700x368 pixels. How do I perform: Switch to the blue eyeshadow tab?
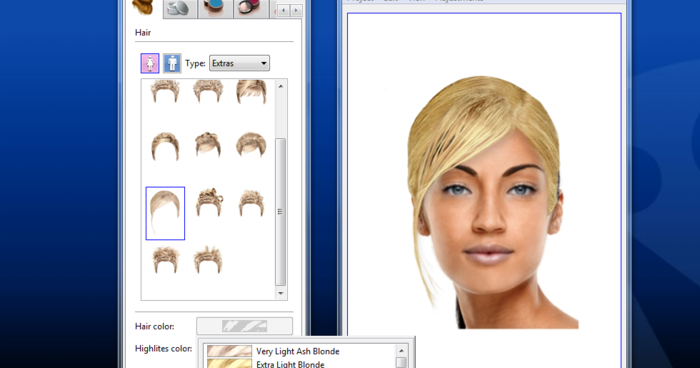click(x=215, y=8)
